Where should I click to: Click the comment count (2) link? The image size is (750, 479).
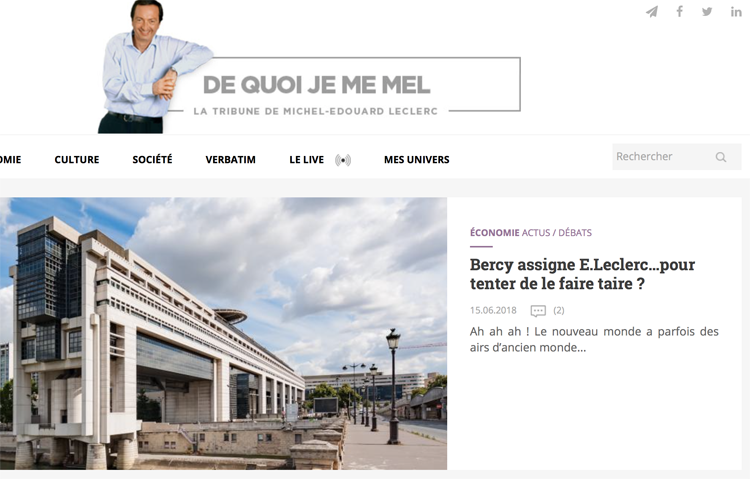click(x=559, y=311)
